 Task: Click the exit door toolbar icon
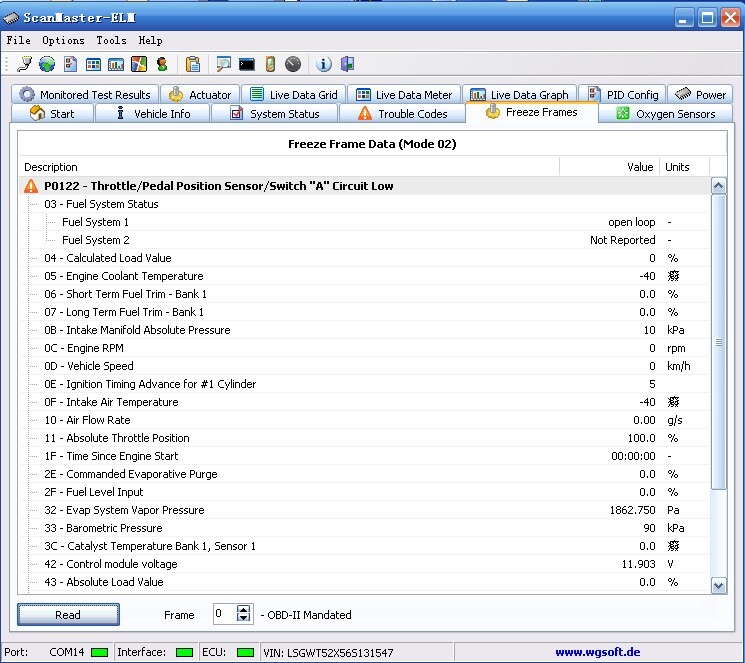pyautogui.click(x=347, y=64)
